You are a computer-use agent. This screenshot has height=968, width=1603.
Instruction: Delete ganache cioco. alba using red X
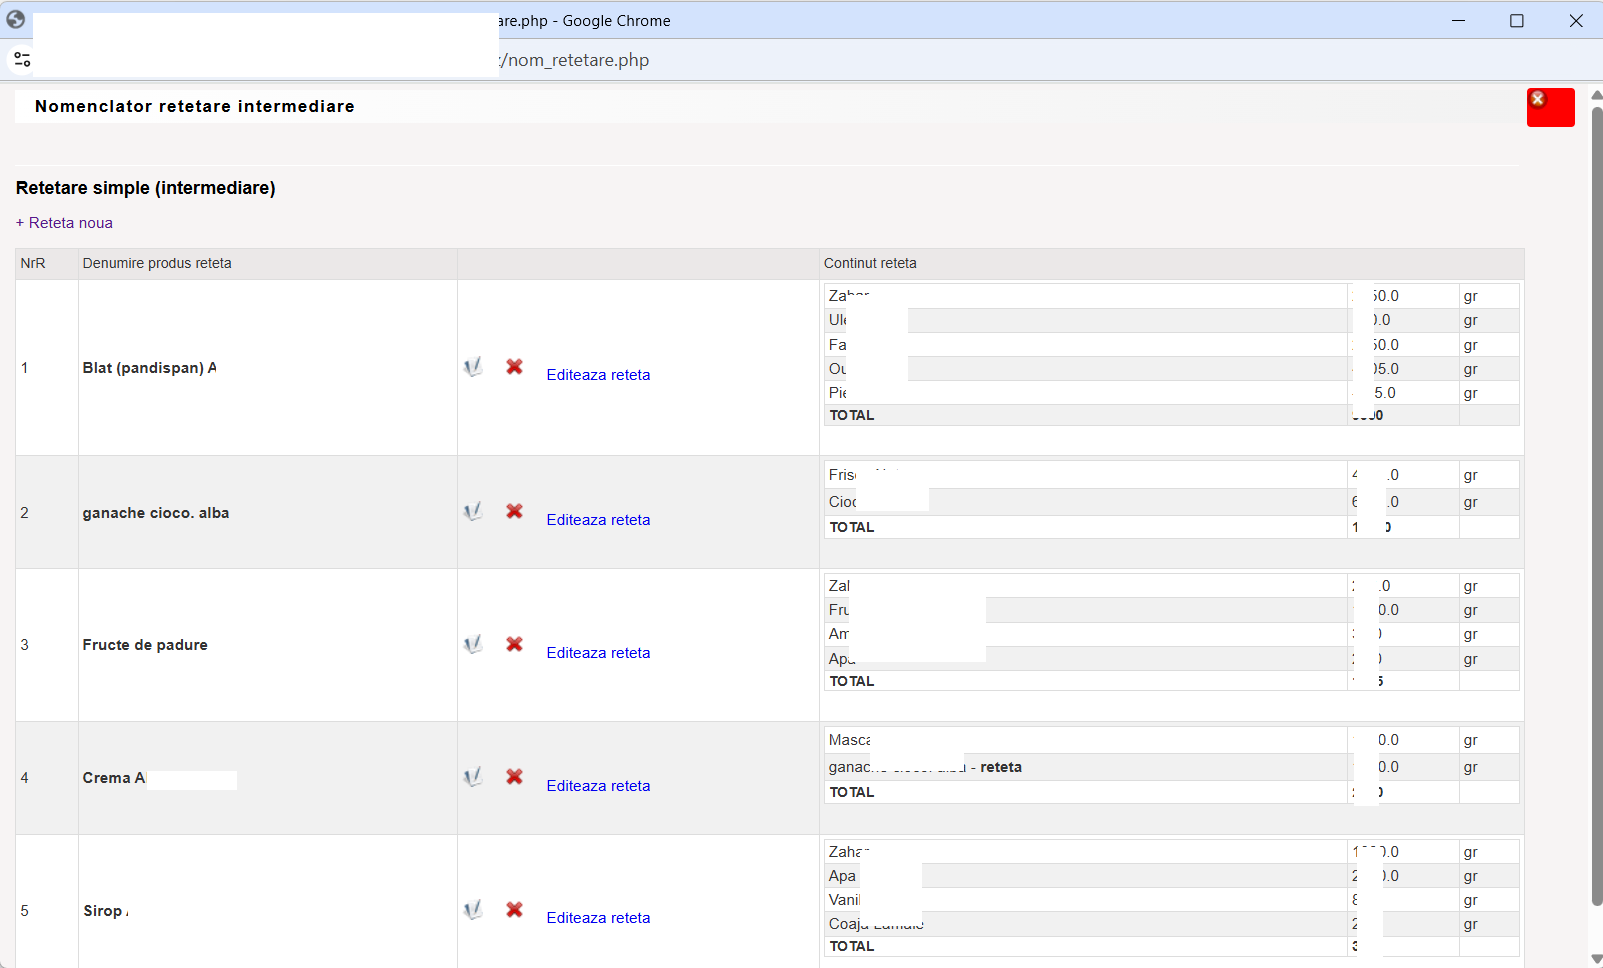(514, 511)
